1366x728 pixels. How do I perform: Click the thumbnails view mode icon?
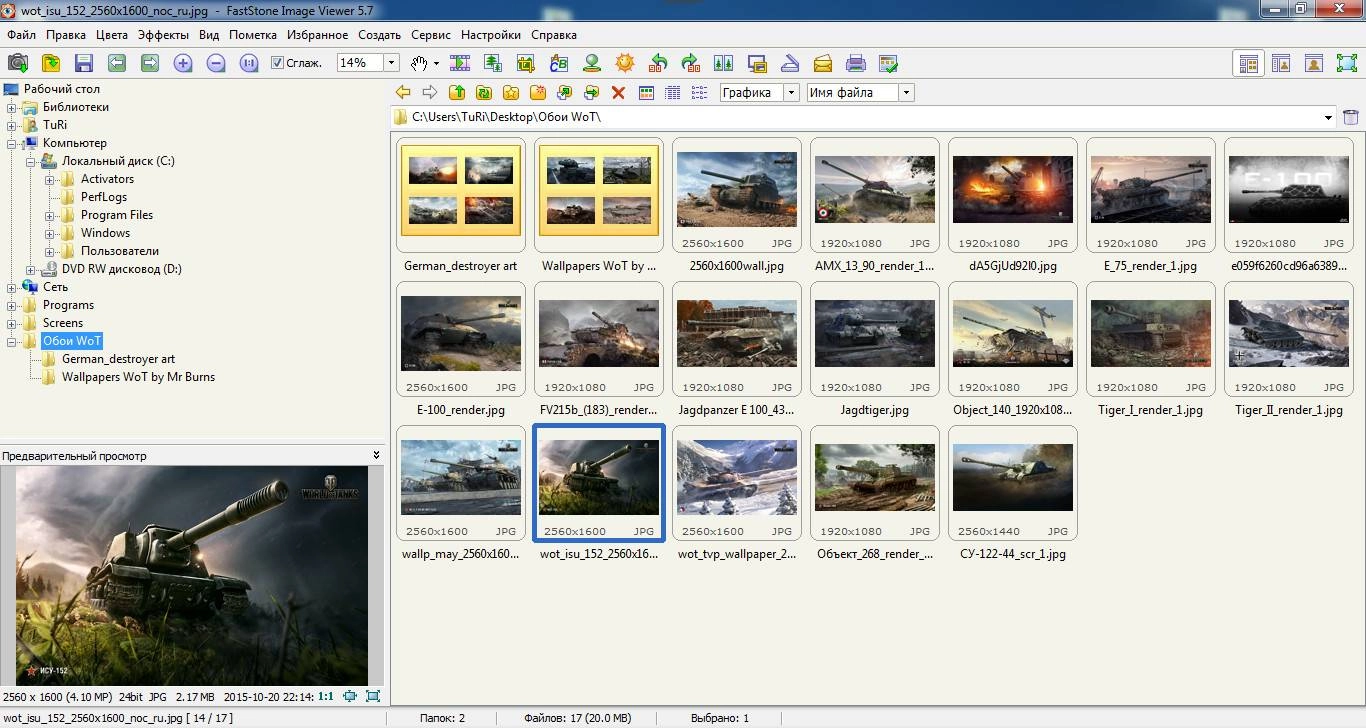[646, 92]
